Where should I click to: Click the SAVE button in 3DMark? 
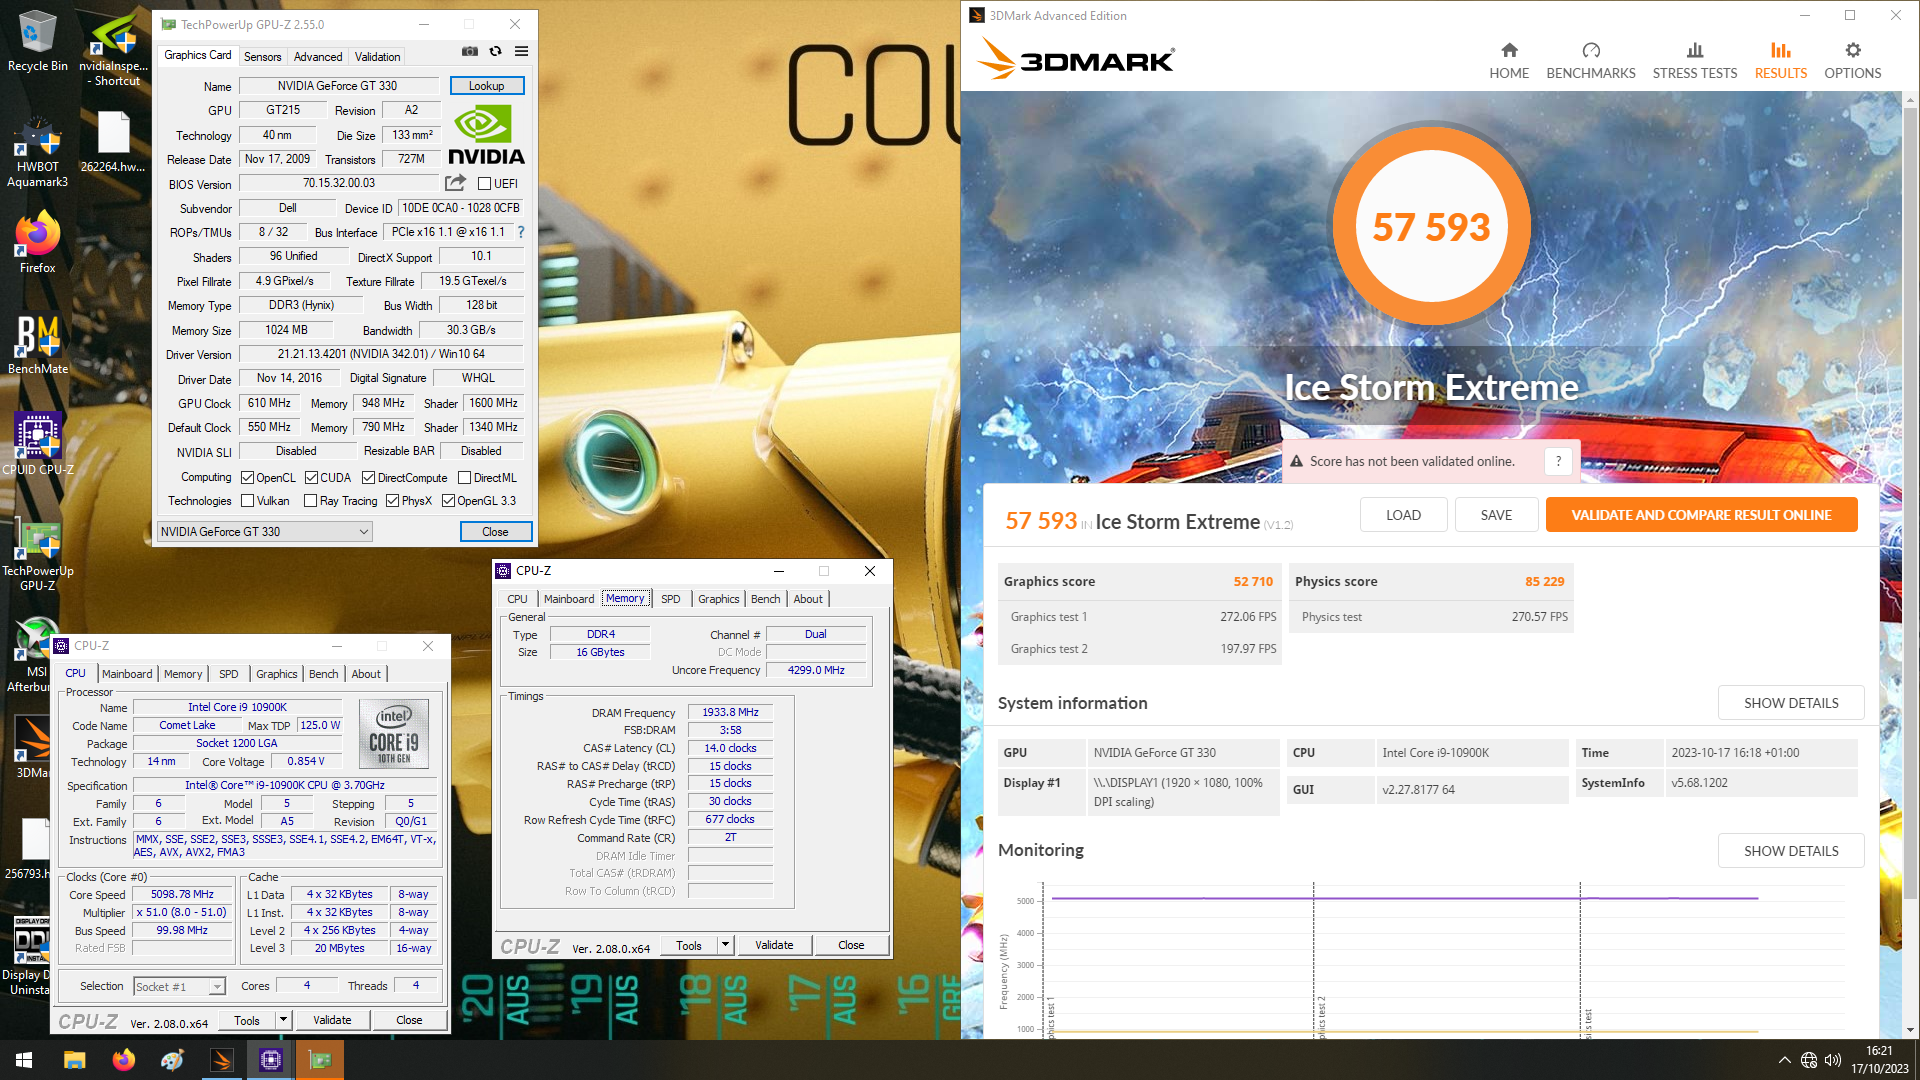[x=1496, y=515]
